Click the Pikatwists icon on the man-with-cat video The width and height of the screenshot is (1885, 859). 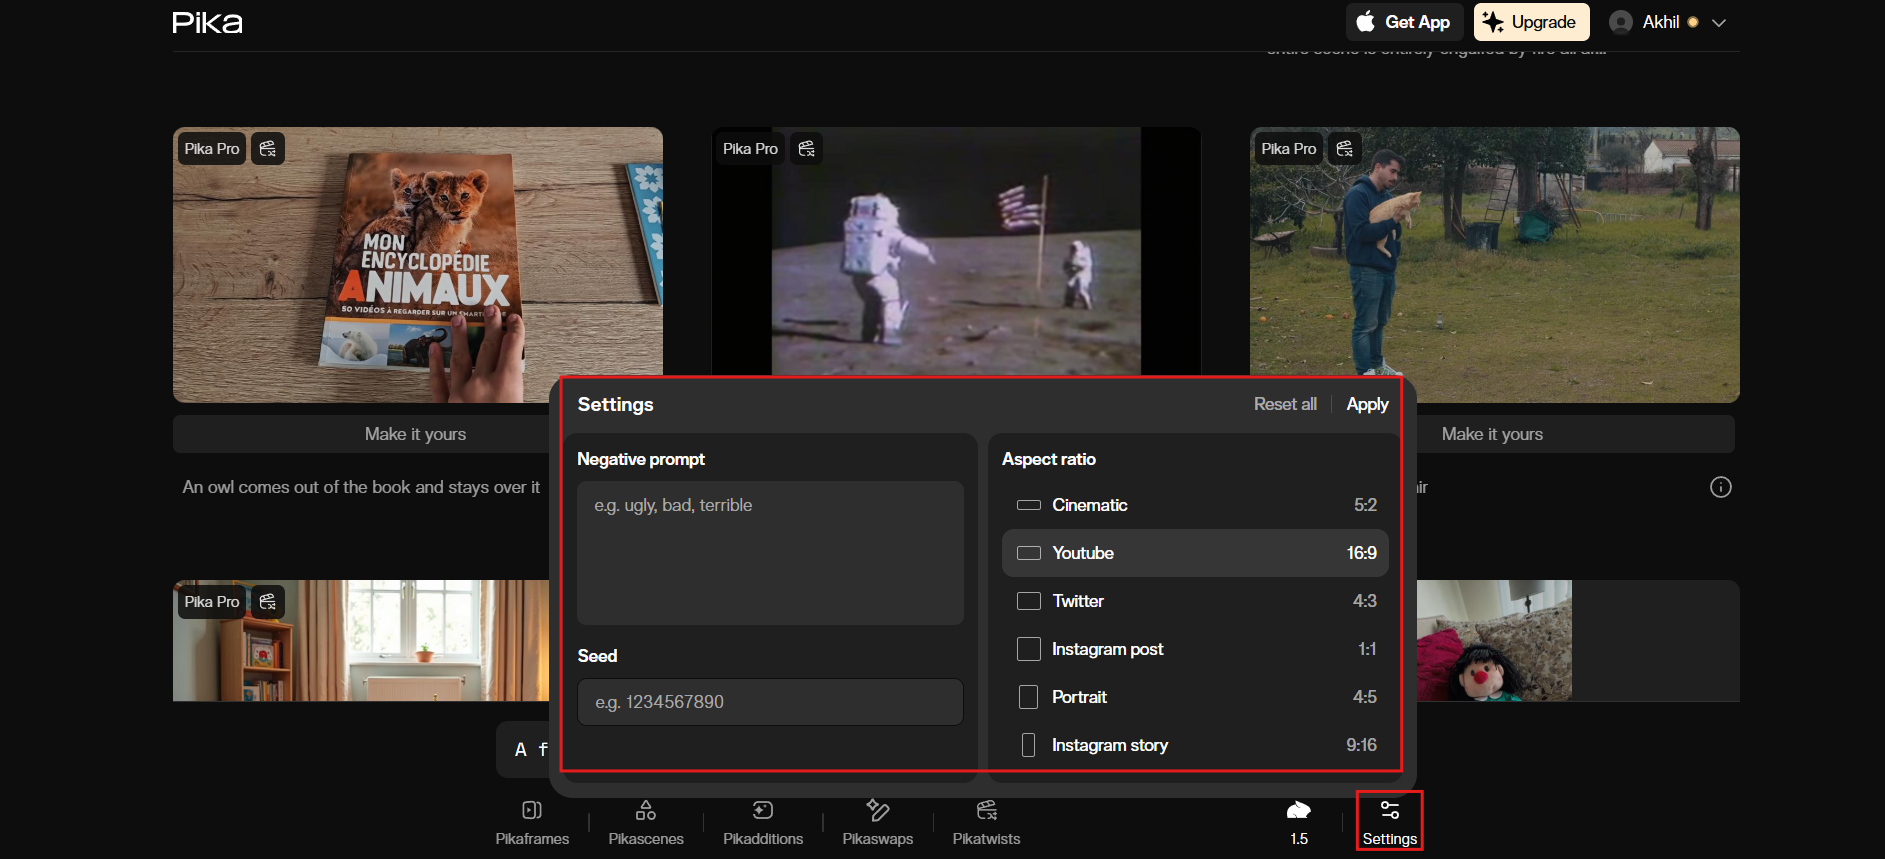click(1344, 149)
